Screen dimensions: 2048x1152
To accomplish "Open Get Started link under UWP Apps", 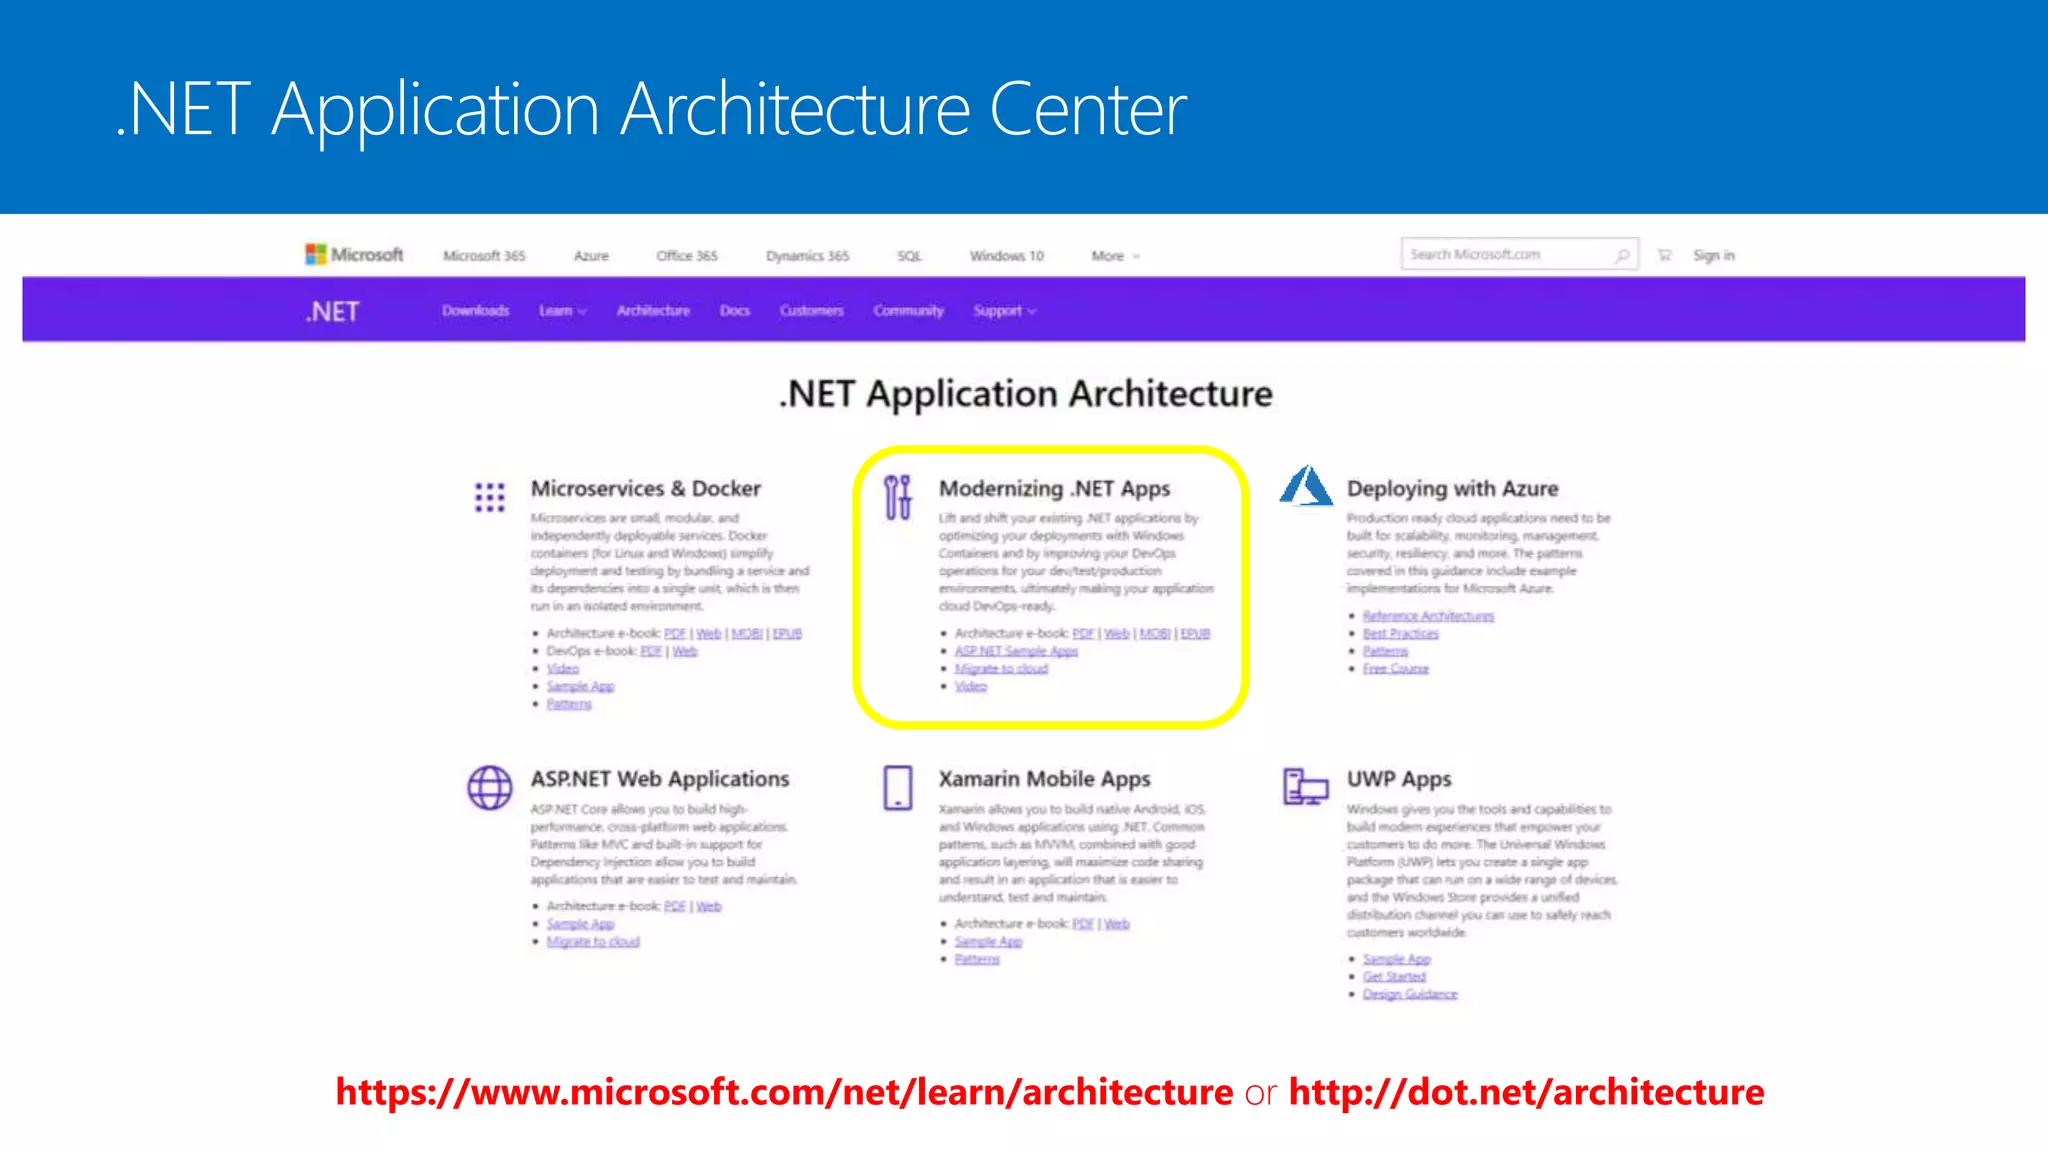I will coord(1394,977).
